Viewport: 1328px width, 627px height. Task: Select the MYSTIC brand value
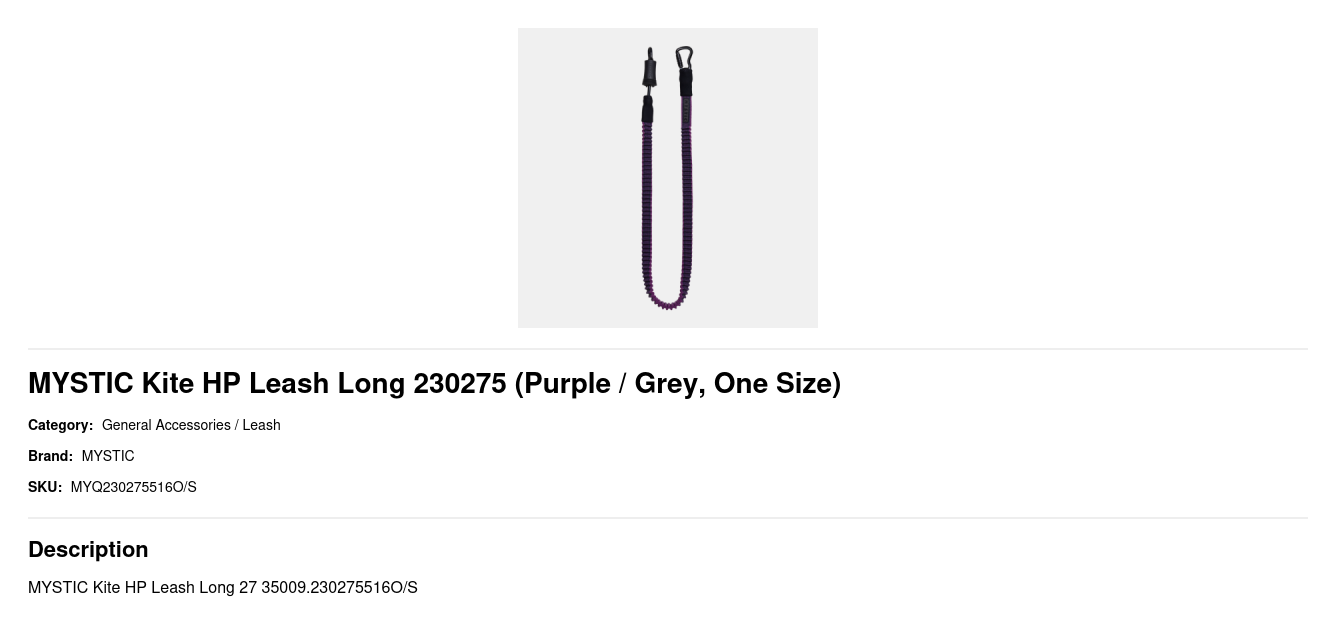[x=108, y=456]
